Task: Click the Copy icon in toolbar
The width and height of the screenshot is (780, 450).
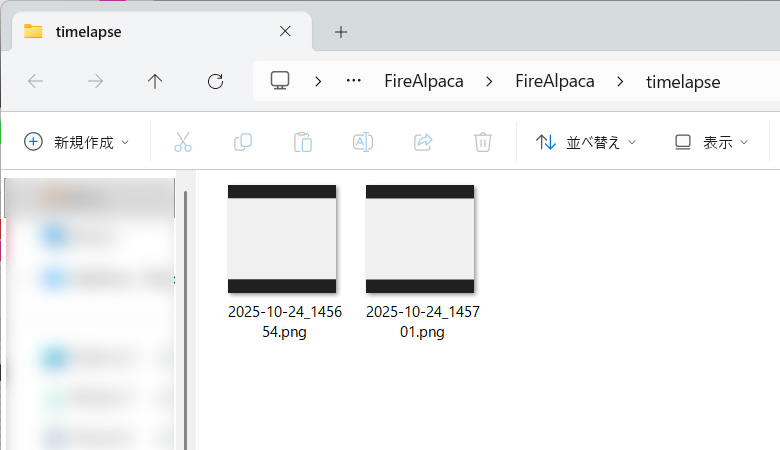Action: tap(242, 142)
